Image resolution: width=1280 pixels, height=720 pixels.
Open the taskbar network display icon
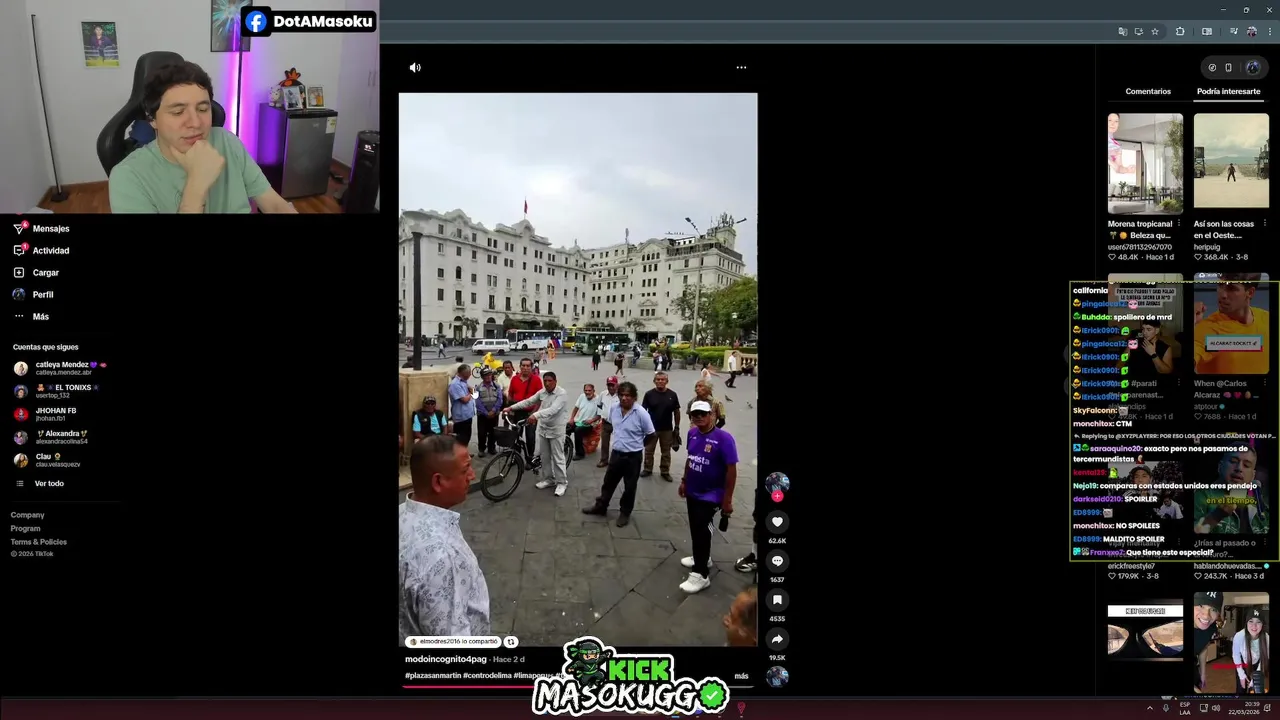[x=1202, y=708]
